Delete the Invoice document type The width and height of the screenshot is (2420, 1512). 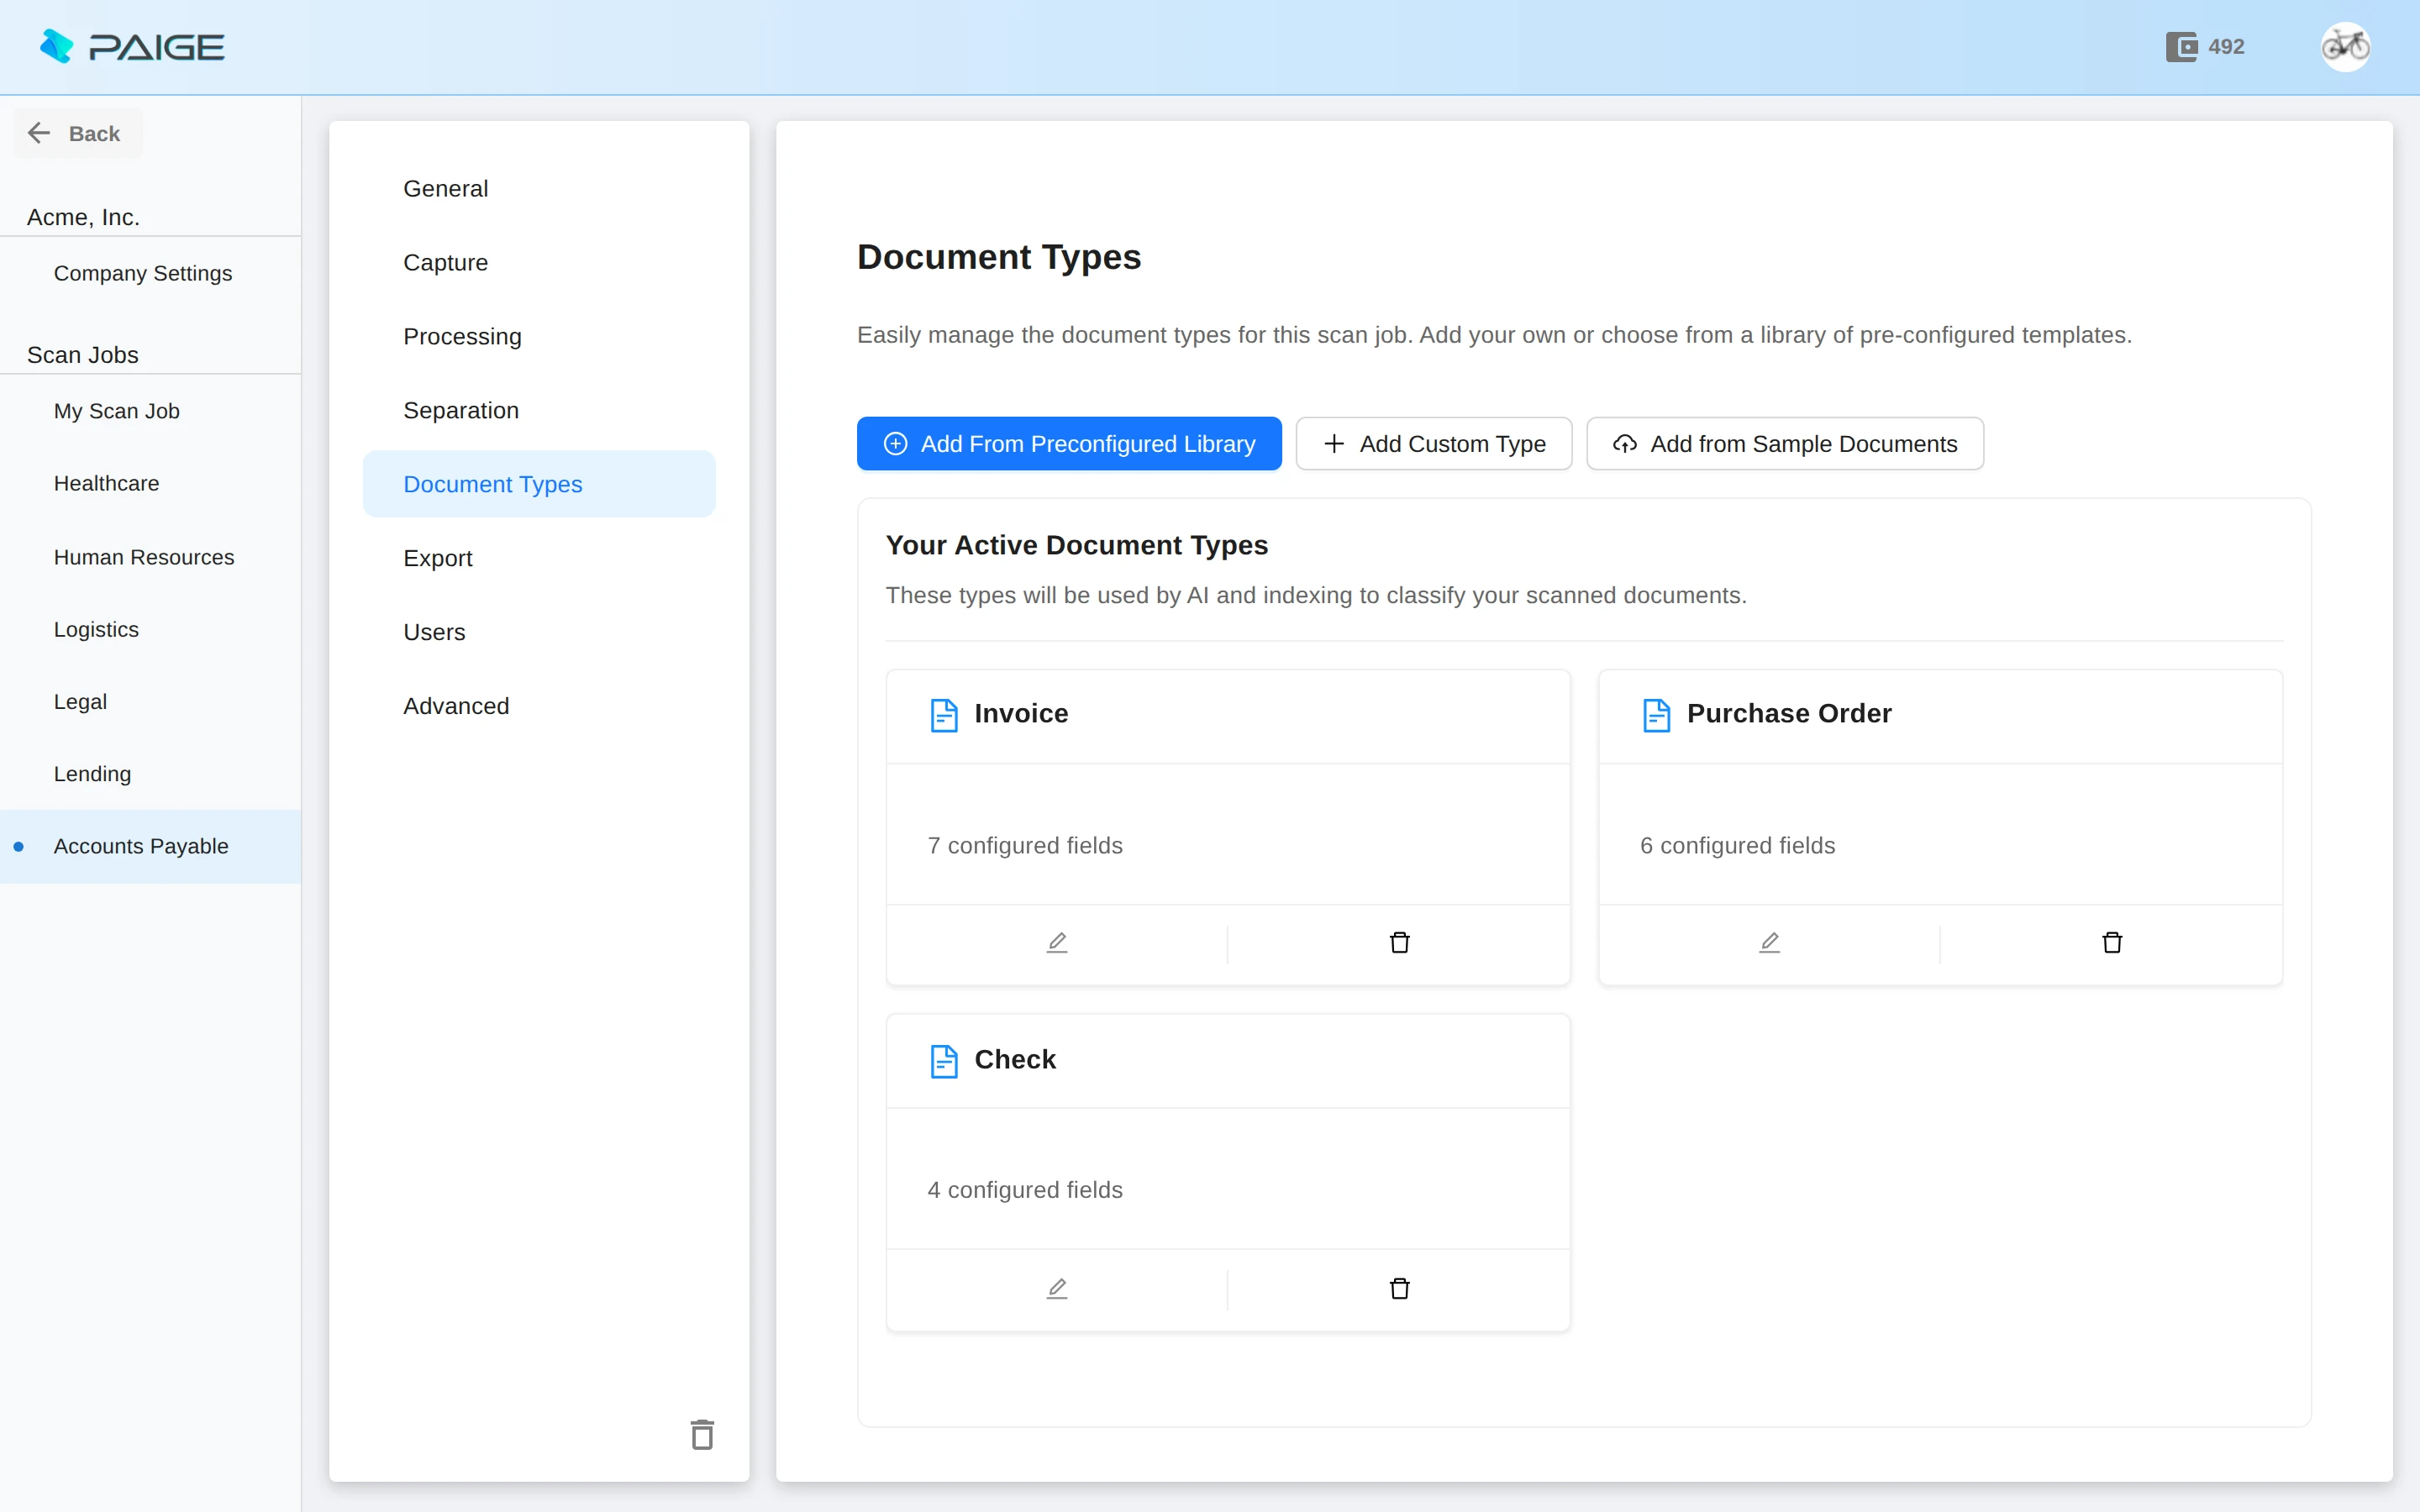(1399, 943)
